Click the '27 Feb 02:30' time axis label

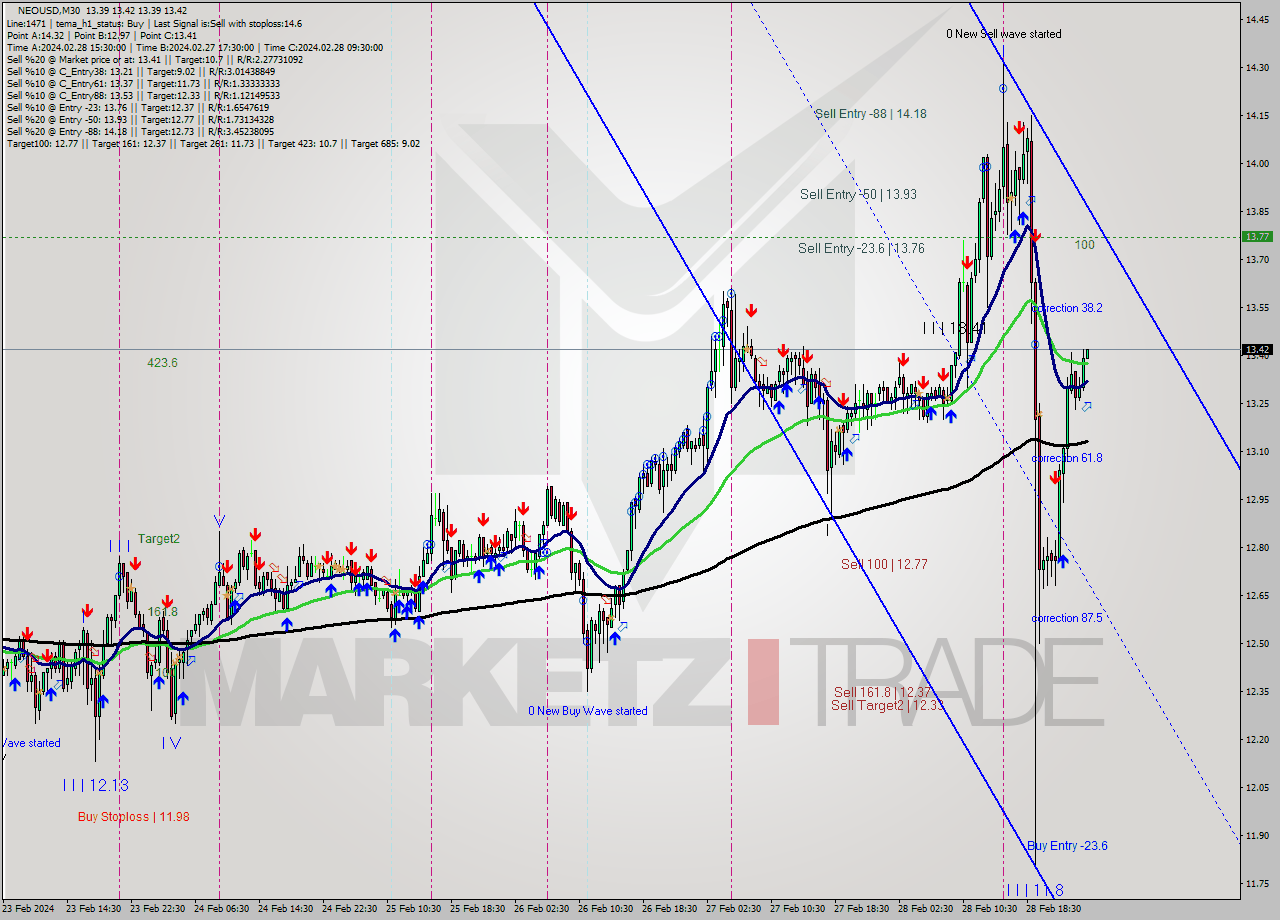tap(732, 909)
